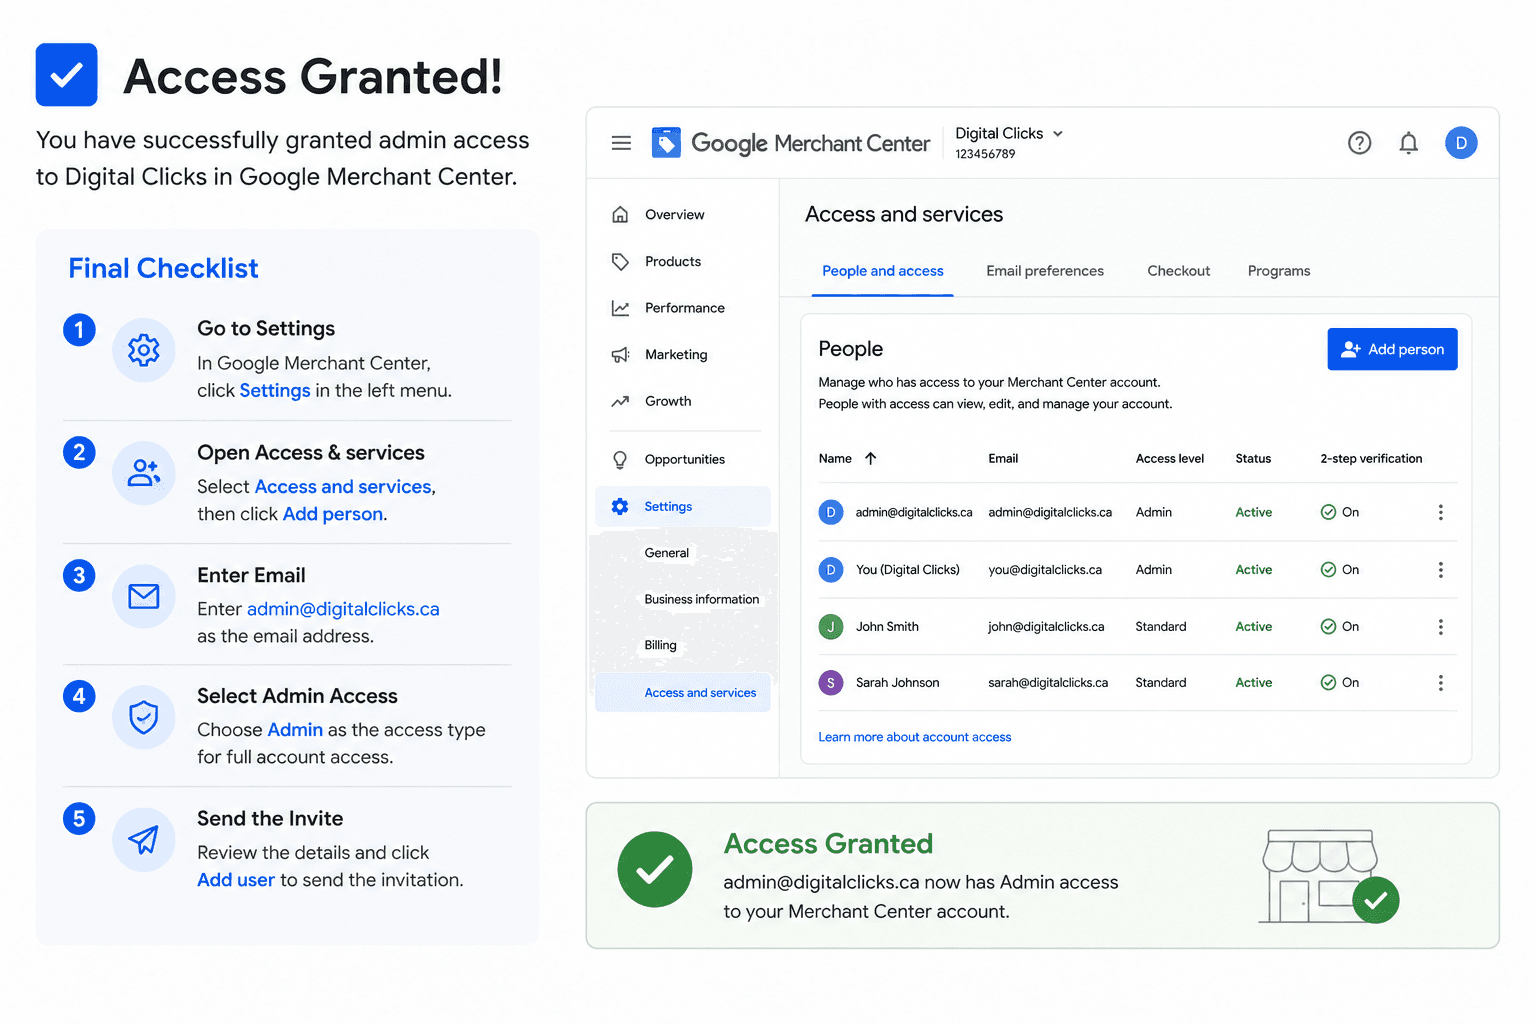
Task: Click the Access level column header
Action: [1170, 459]
